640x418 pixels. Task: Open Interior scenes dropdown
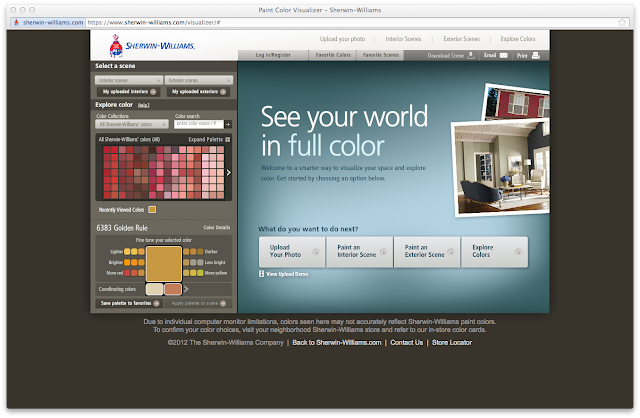tap(129, 80)
